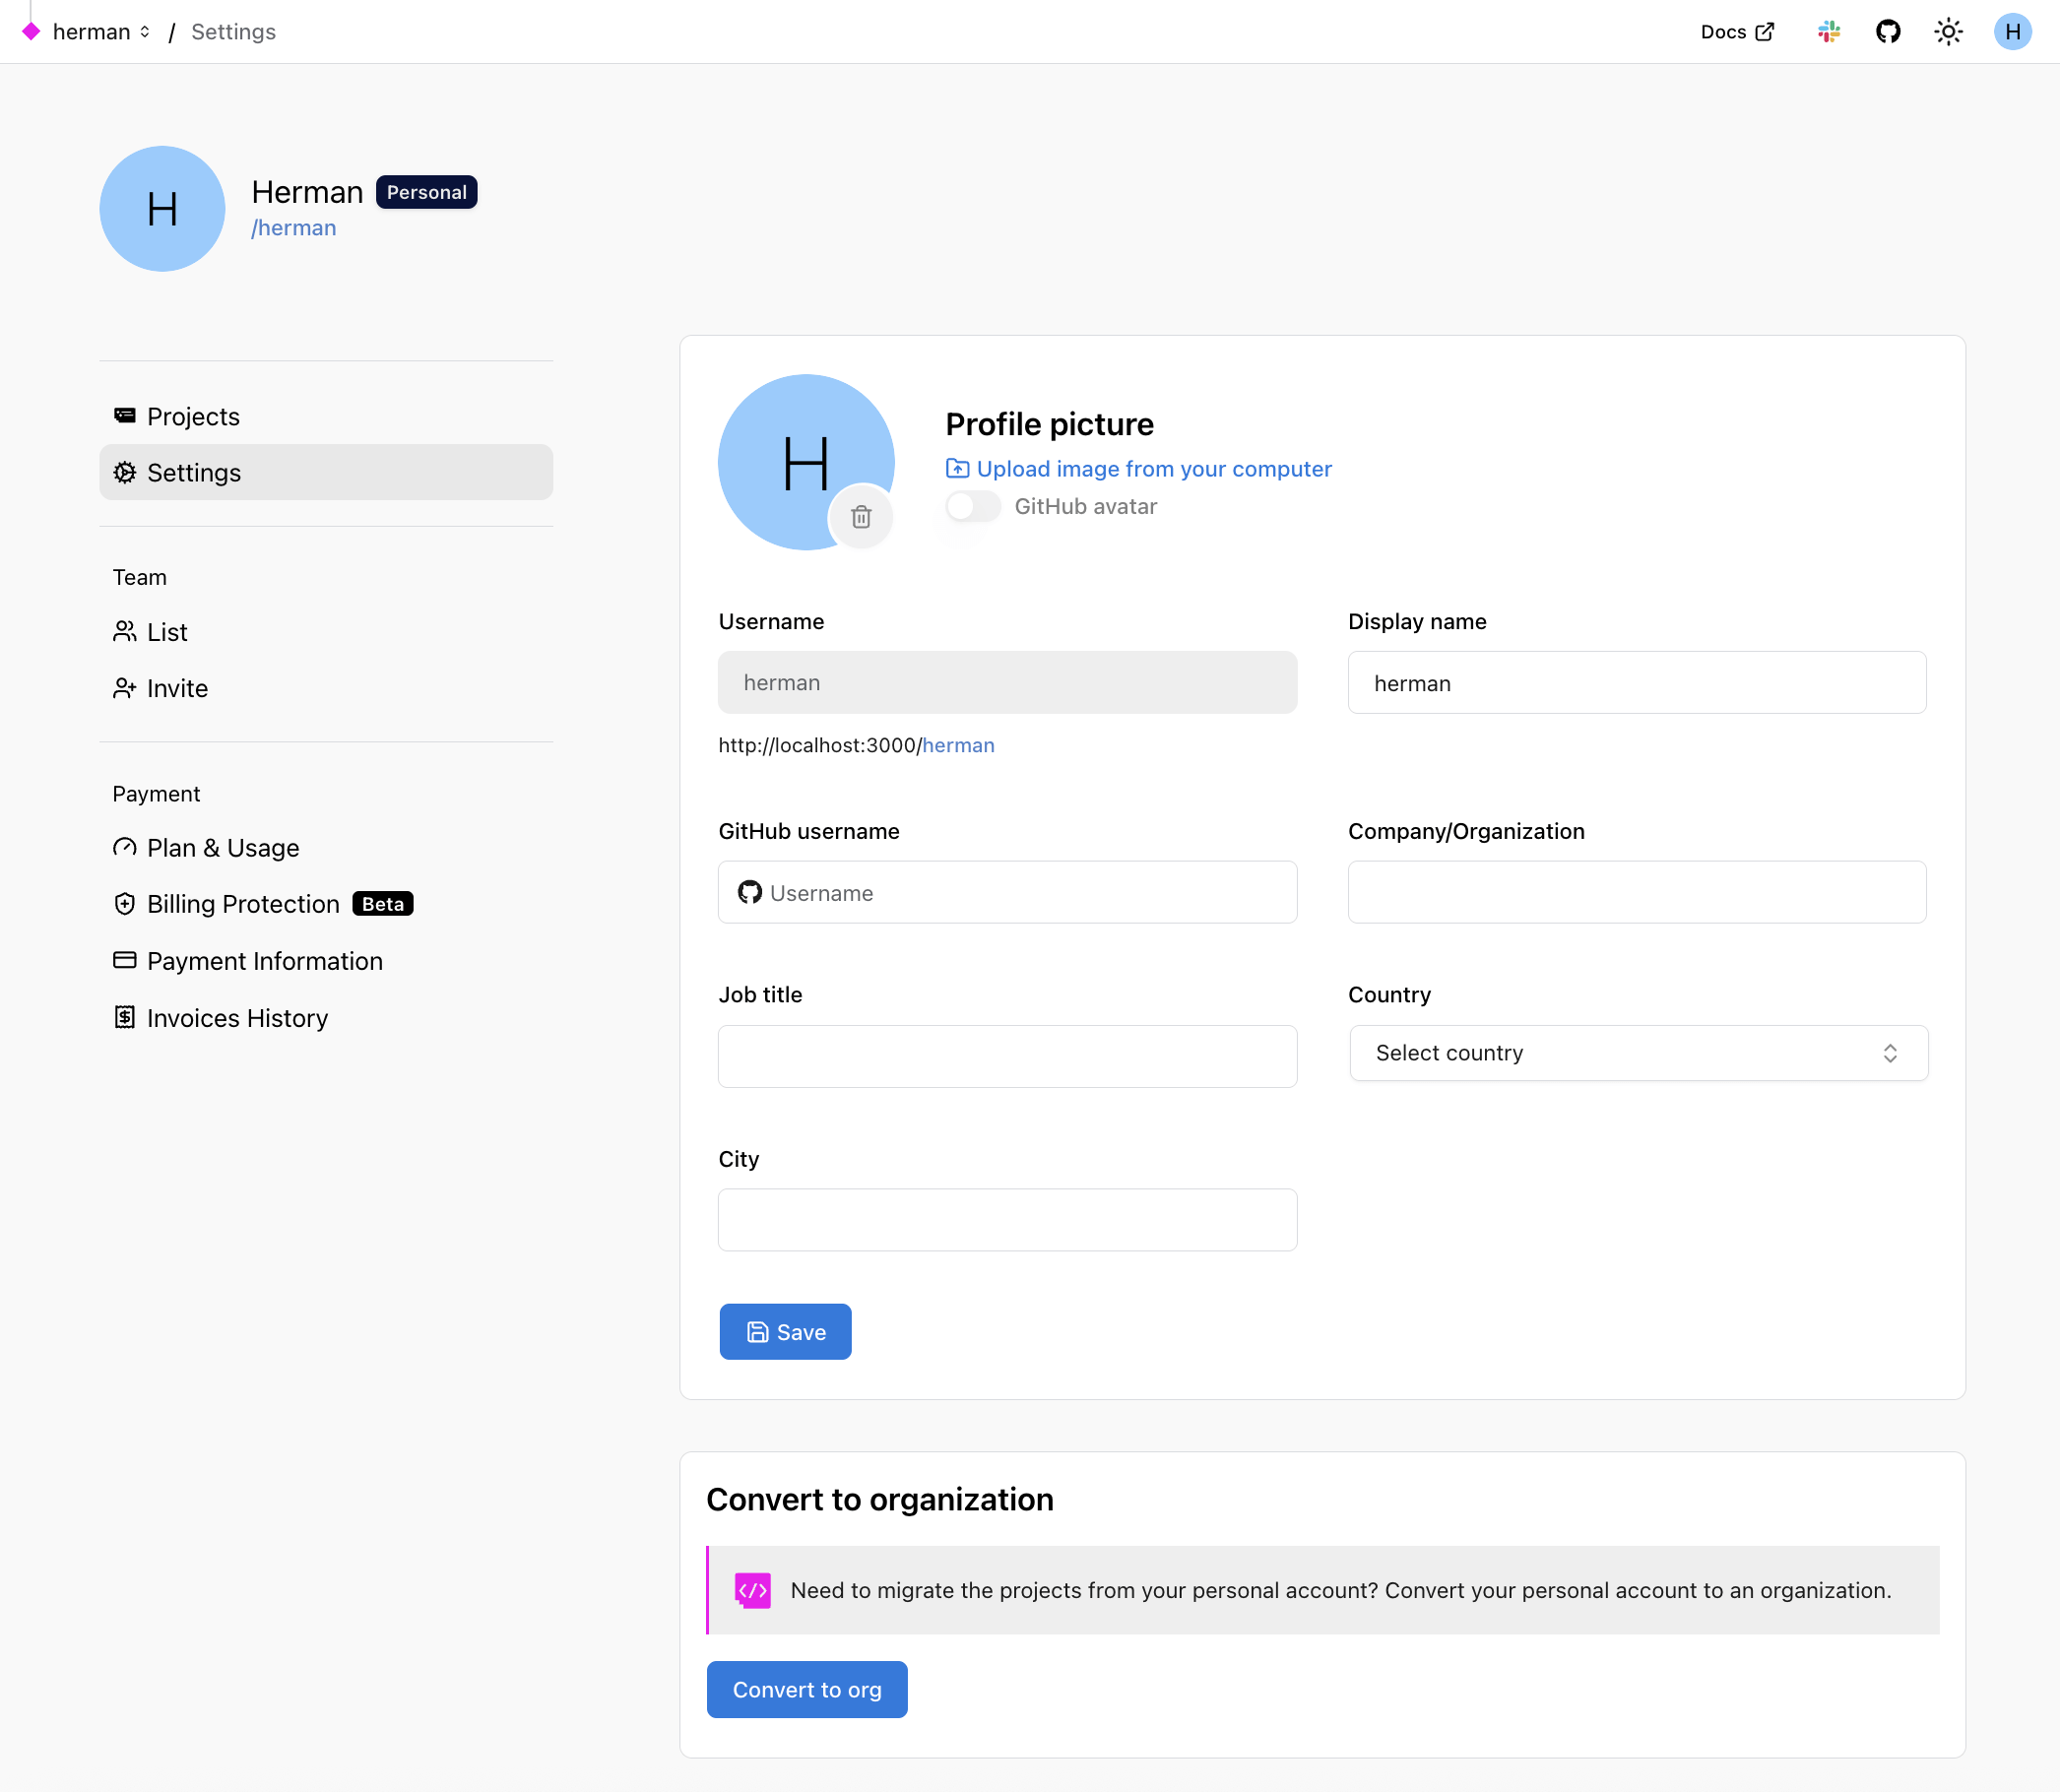
Task: Open the workspace switcher next to herman
Action: pyautogui.click(x=146, y=31)
